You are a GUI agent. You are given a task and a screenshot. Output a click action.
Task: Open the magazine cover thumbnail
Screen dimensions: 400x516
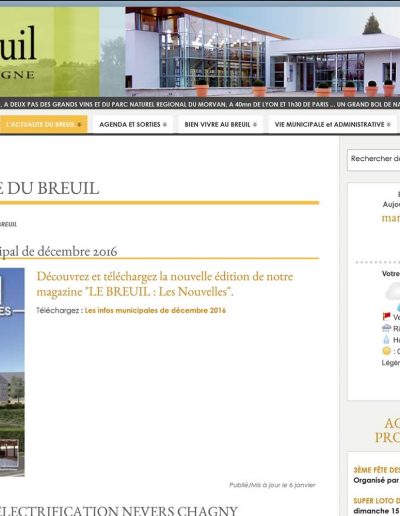pyautogui.click(x=12, y=372)
